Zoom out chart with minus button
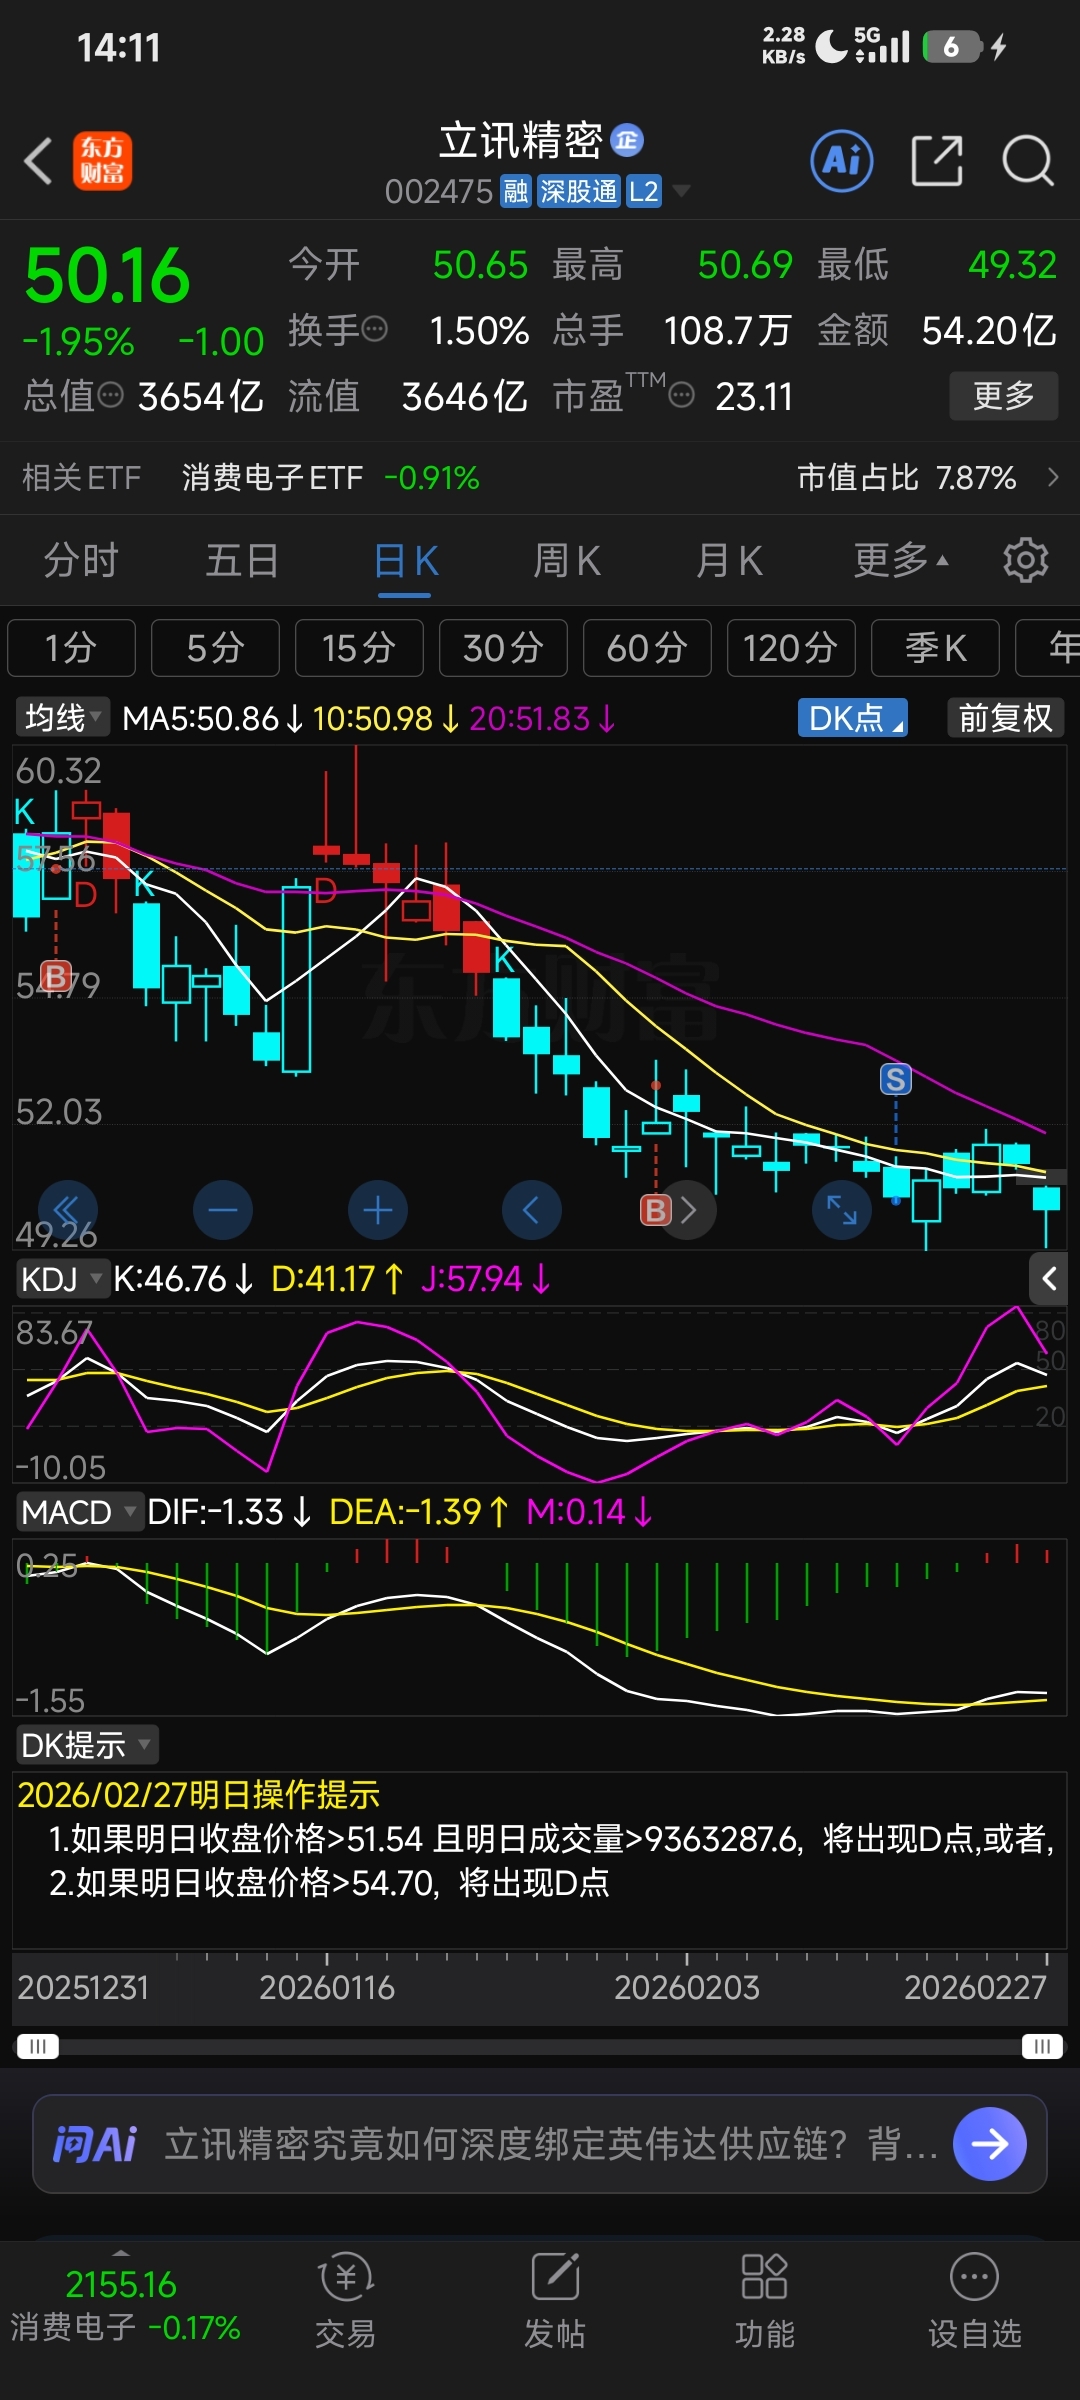The height and width of the screenshot is (2400, 1080). coord(223,1210)
